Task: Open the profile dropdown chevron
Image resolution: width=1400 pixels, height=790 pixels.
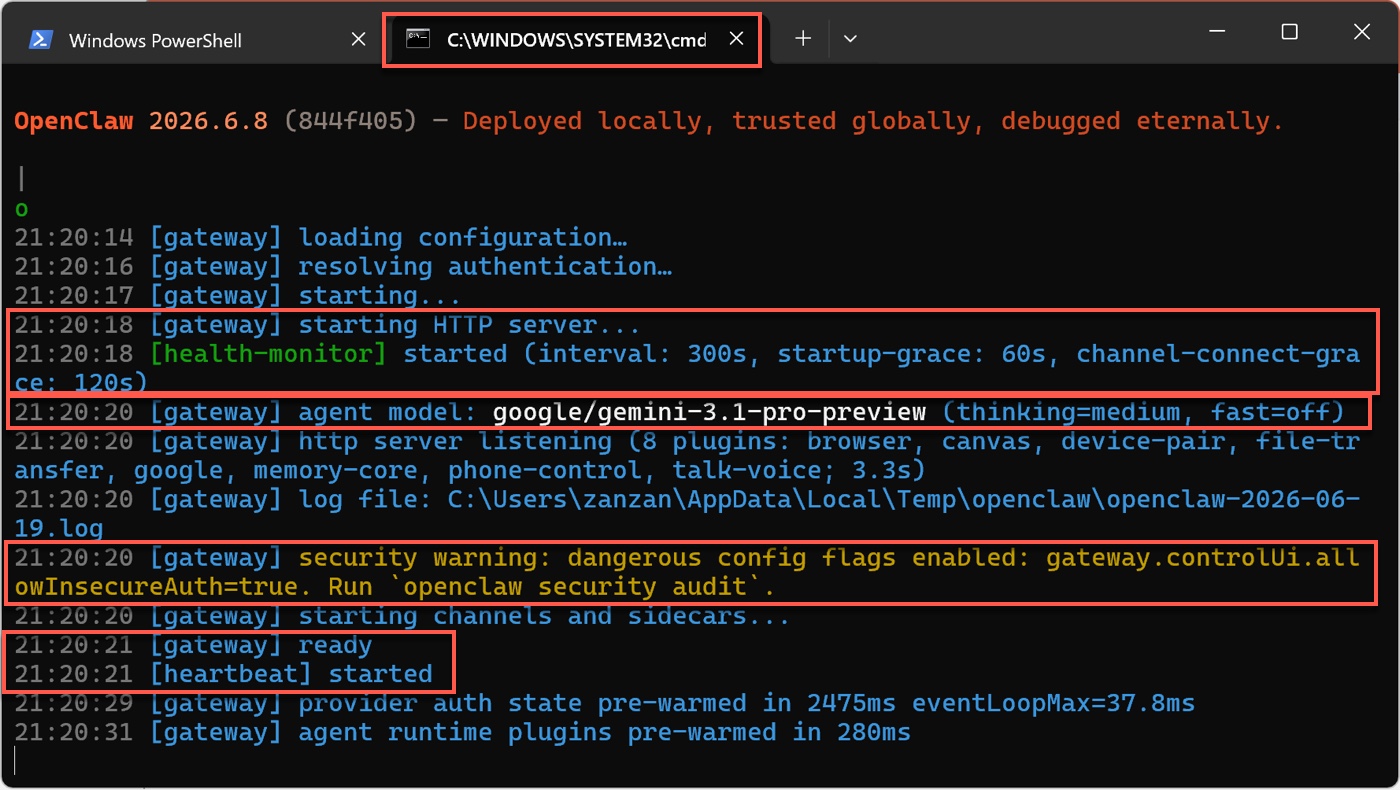Action: (850, 39)
